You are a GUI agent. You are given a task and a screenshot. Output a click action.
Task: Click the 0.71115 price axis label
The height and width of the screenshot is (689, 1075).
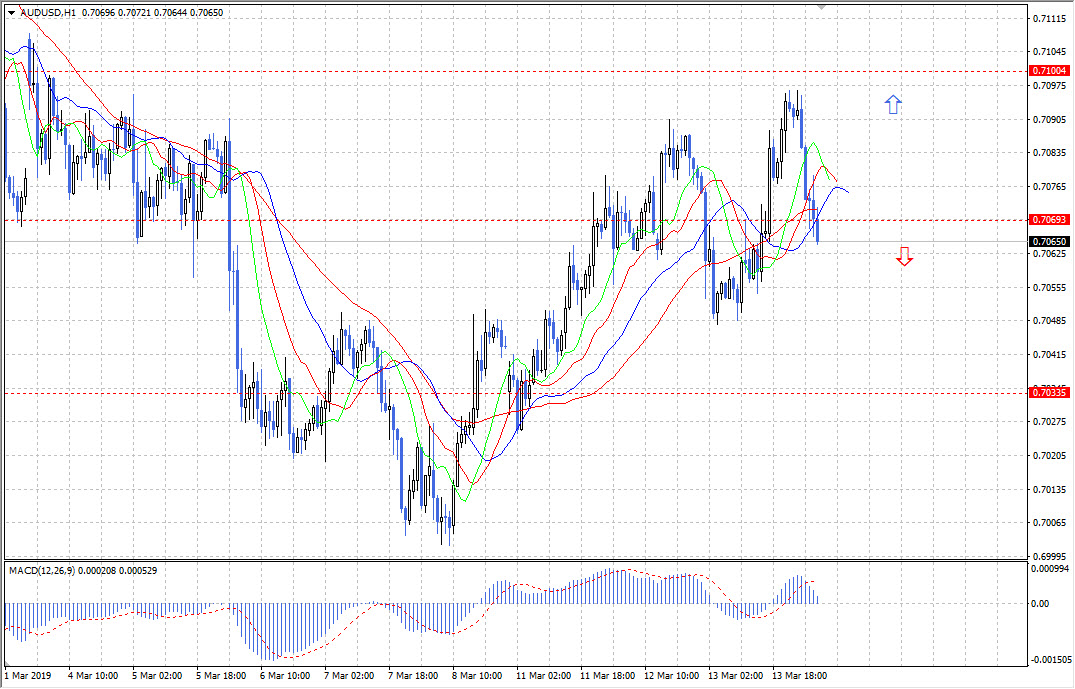click(1050, 19)
